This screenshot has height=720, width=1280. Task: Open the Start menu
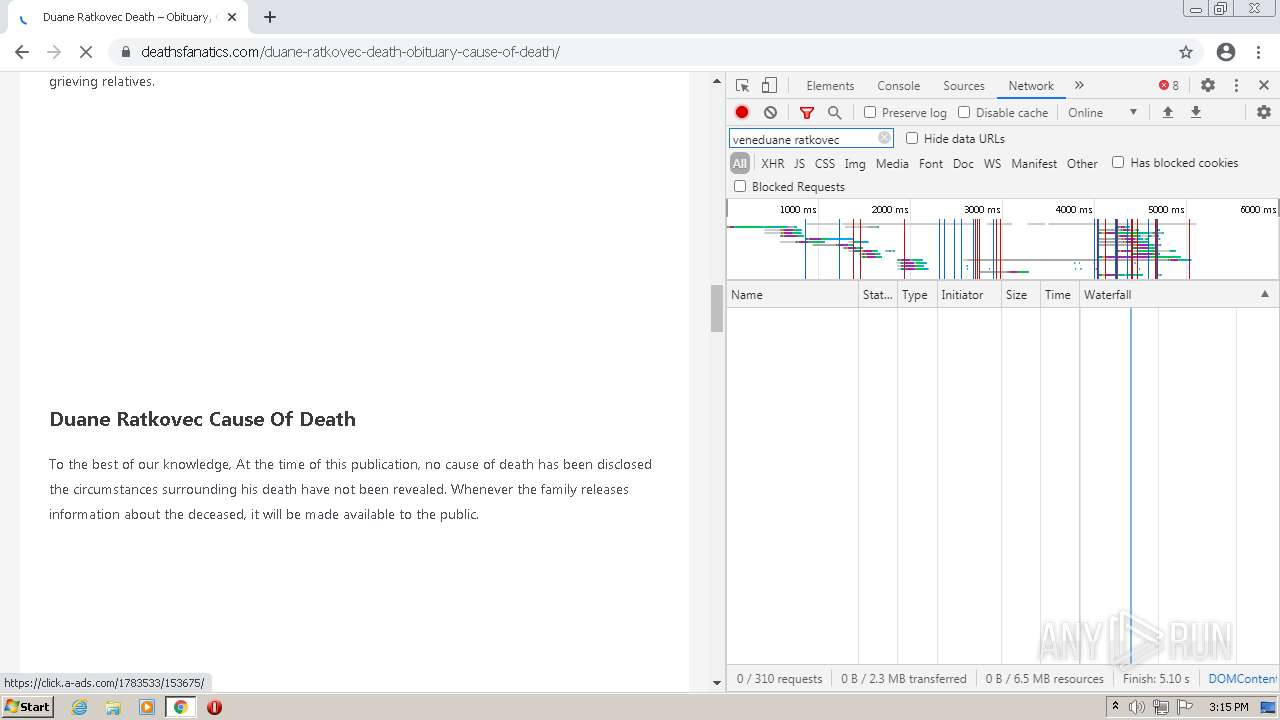[x=28, y=707]
